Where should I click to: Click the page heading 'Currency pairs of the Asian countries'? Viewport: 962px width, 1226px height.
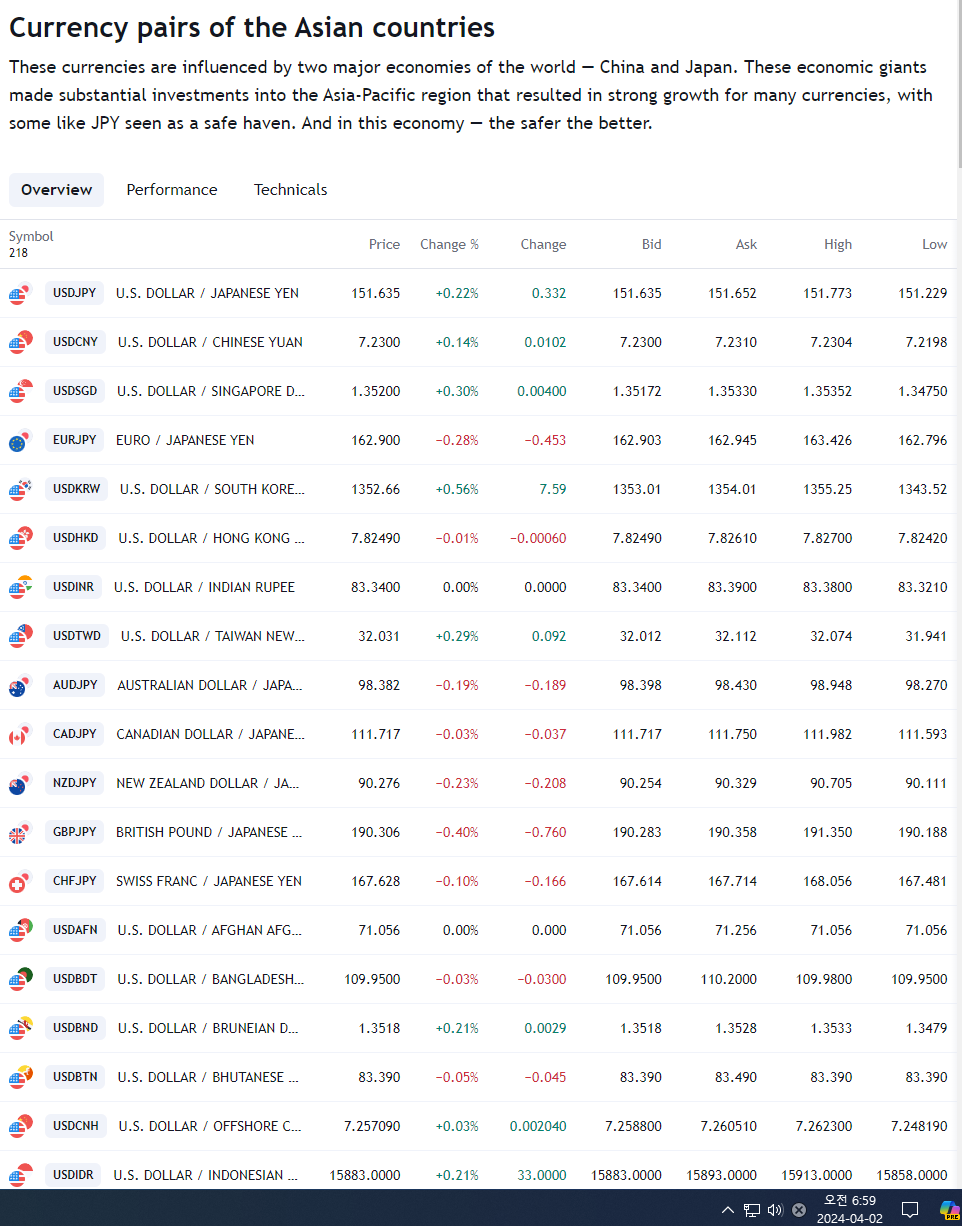[x=252, y=27]
